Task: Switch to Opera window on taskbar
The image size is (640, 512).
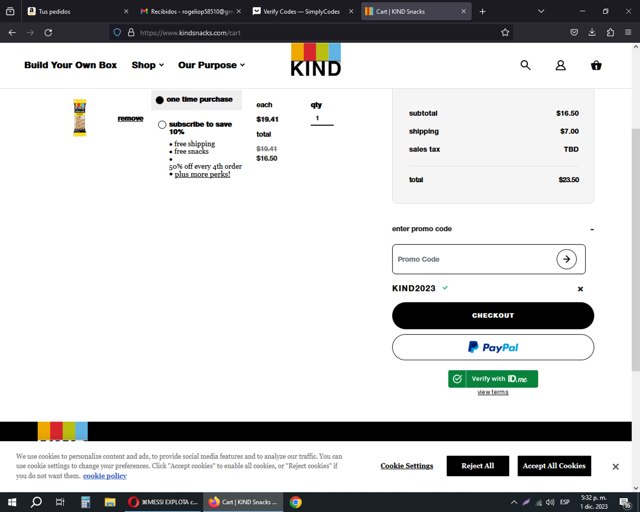Action: [x=164, y=502]
